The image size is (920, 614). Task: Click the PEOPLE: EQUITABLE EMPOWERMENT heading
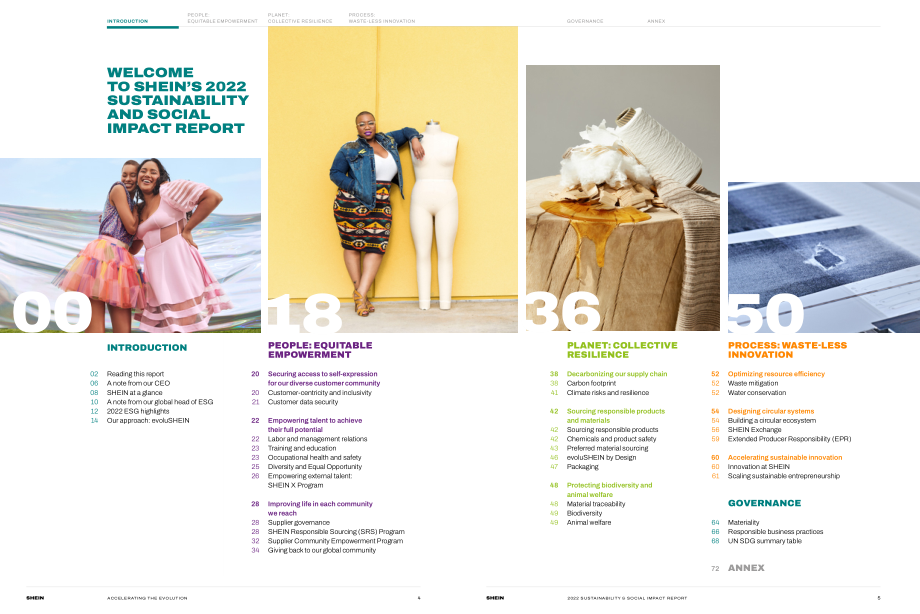pos(320,350)
